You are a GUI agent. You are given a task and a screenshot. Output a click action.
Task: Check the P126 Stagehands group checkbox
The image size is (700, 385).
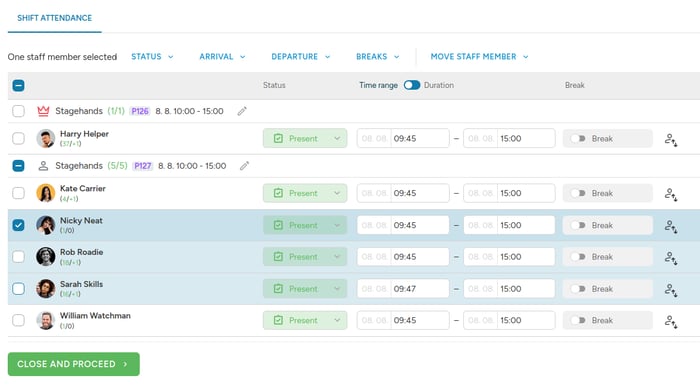click(18, 111)
